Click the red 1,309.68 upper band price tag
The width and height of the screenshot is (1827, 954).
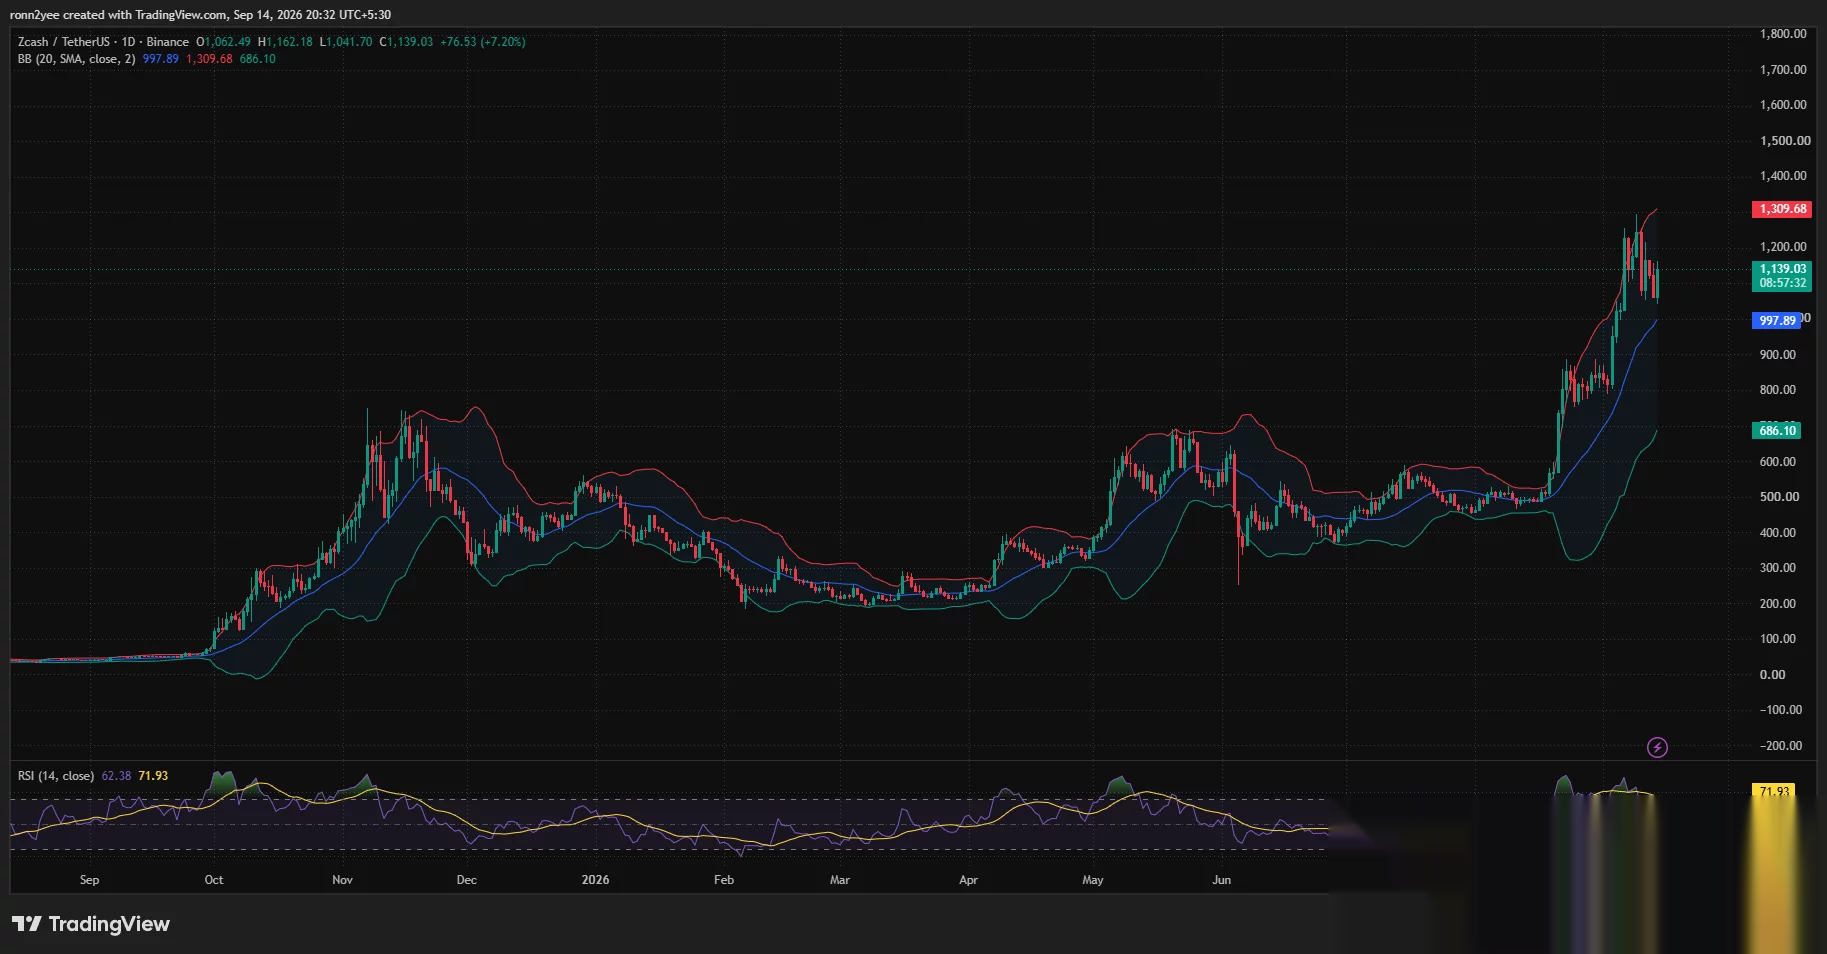pos(1783,209)
